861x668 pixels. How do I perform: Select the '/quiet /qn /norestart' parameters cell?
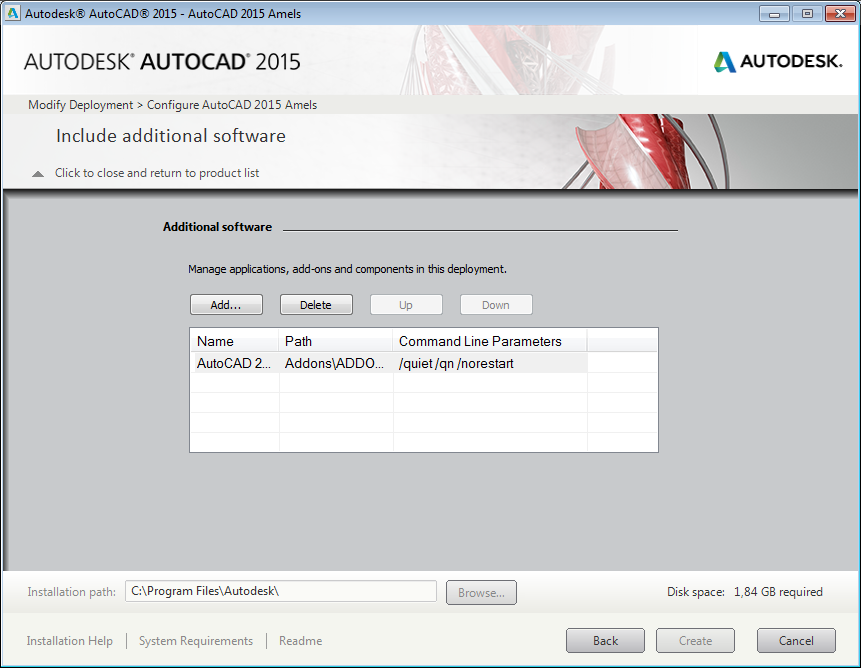click(x=490, y=363)
